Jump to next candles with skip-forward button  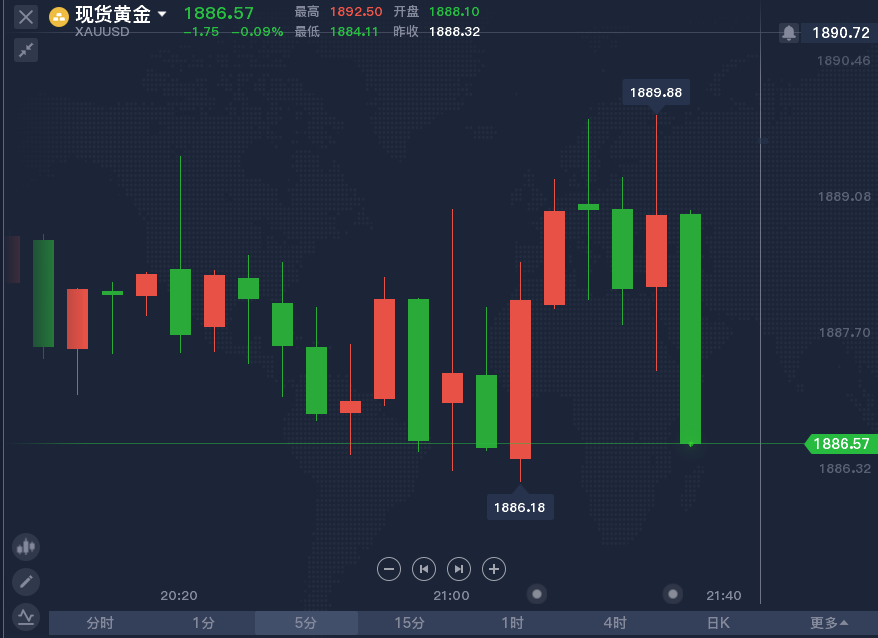click(x=459, y=569)
